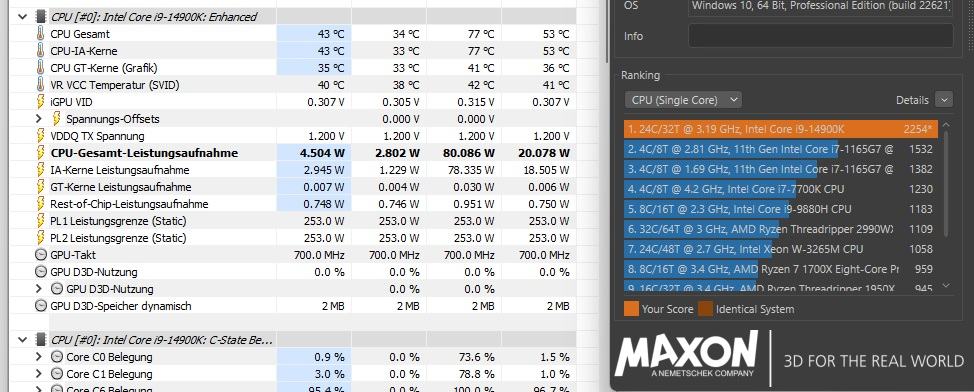Click the icon of Core C0 Belegung

(57, 357)
